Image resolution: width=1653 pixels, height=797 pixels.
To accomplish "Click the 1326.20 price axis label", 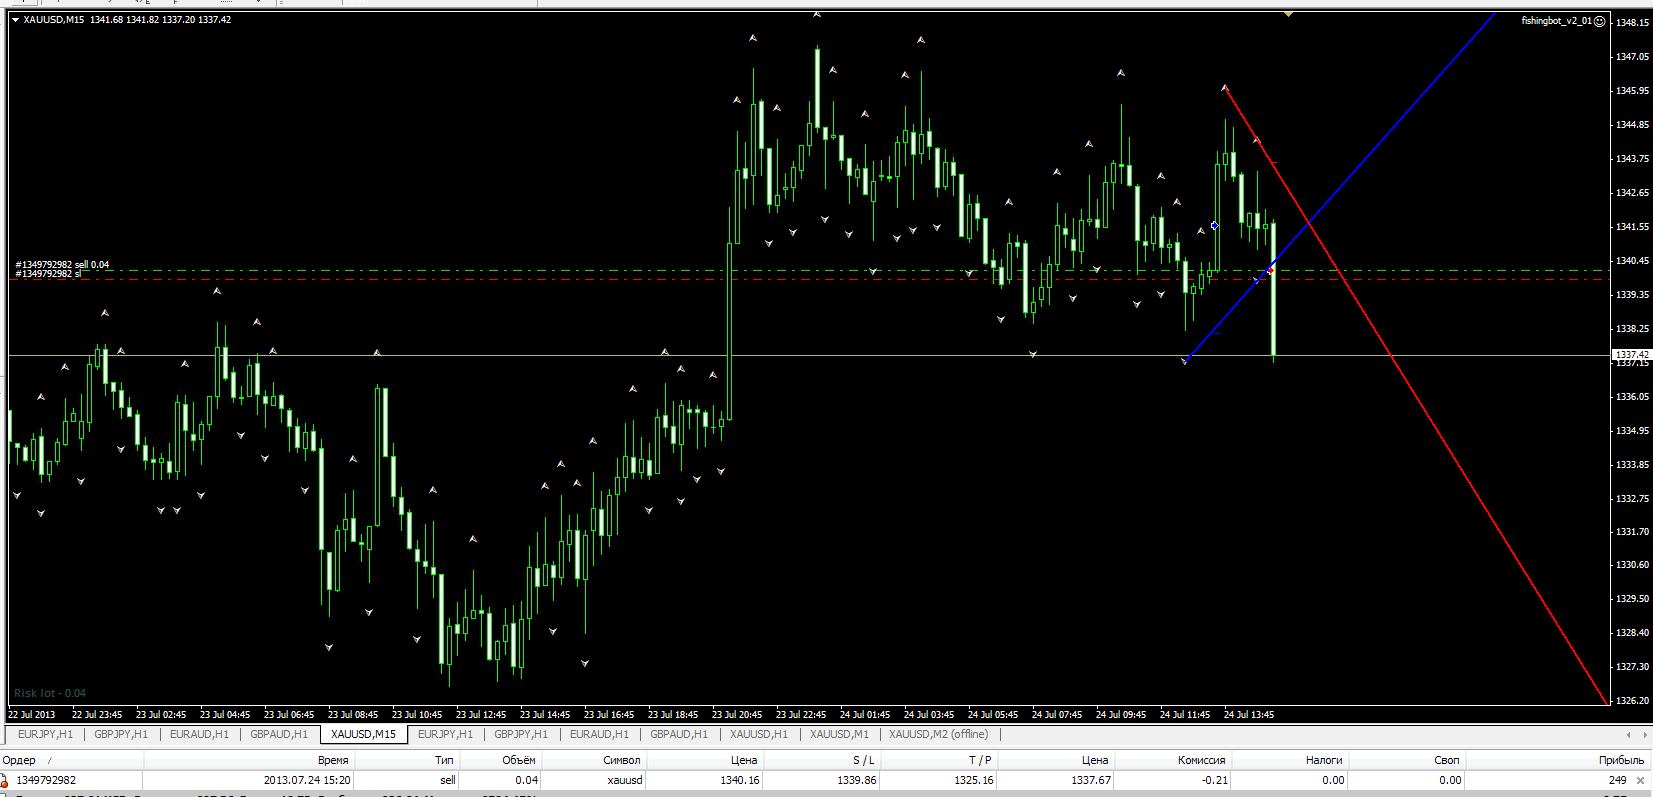I will (x=1632, y=701).
